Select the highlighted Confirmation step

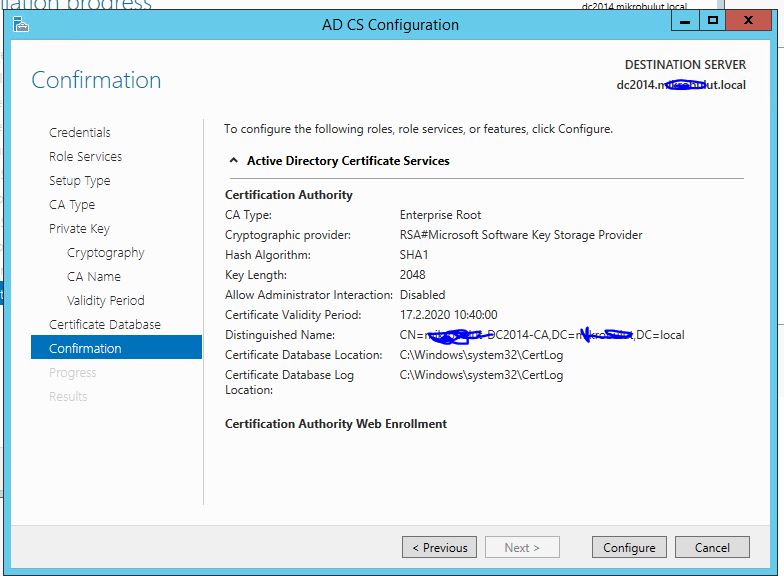click(116, 348)
